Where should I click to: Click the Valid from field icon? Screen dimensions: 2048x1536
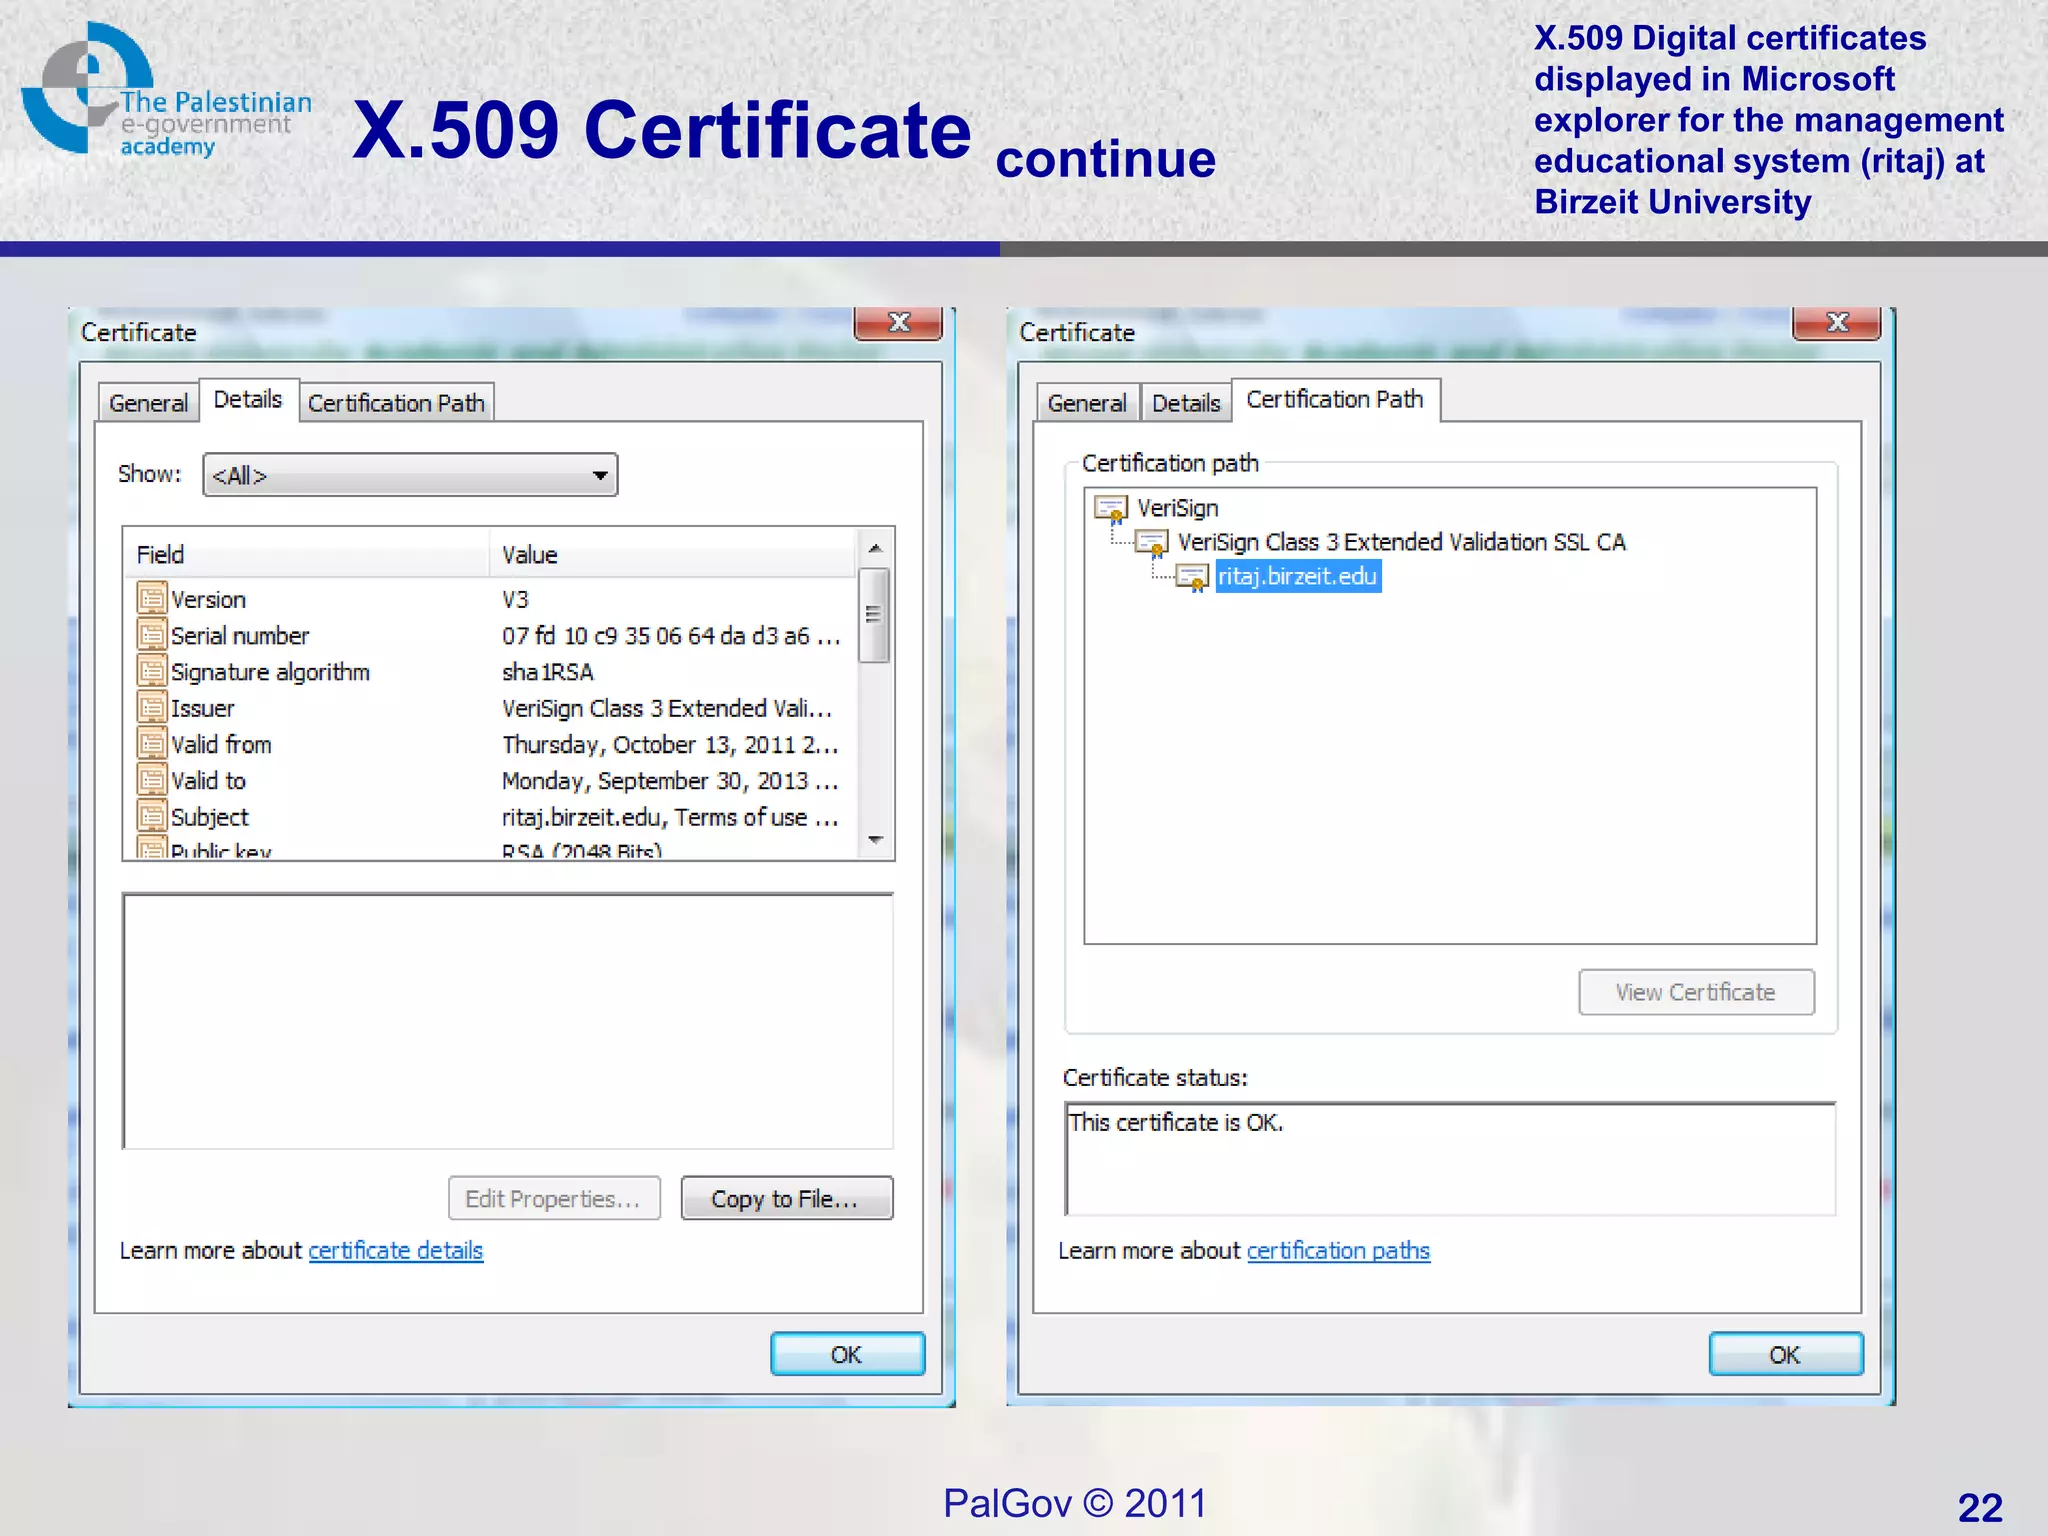point(151,744)
